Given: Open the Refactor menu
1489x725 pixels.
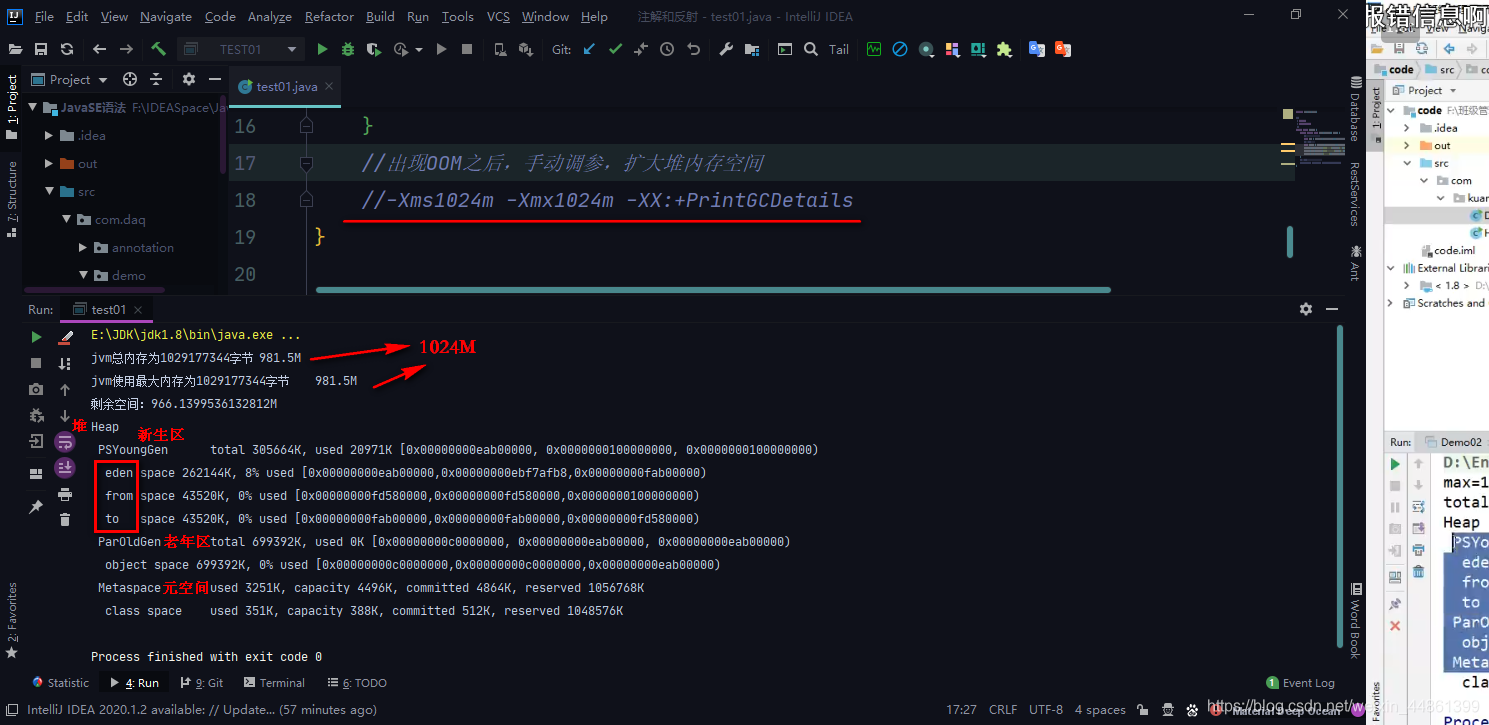Looking at the screenshot, I should pyautogui.click(x=329, y=17).
